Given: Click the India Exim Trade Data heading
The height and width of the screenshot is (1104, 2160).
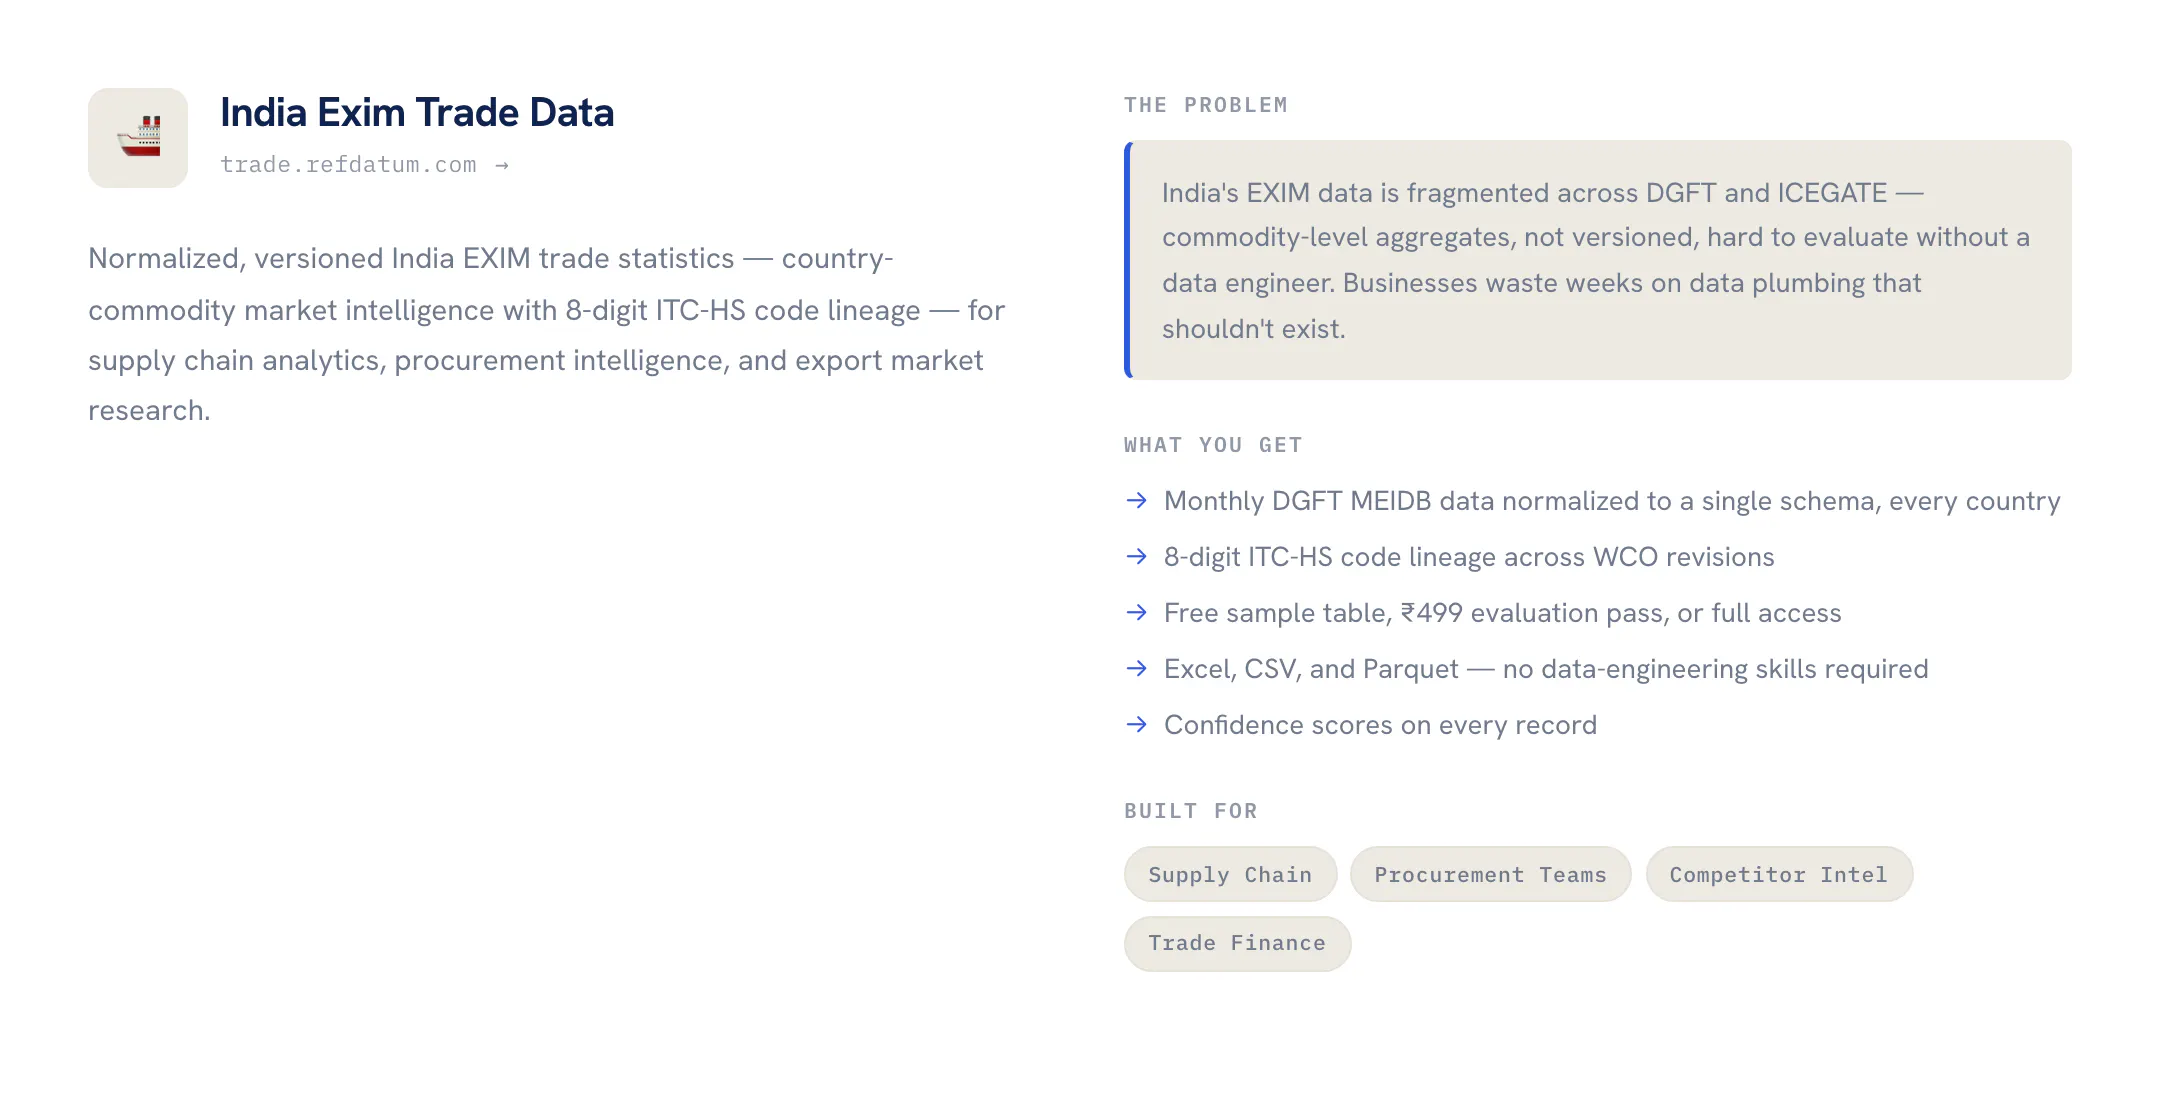Looking at the screenshot, I should click(x=417, y=112).
